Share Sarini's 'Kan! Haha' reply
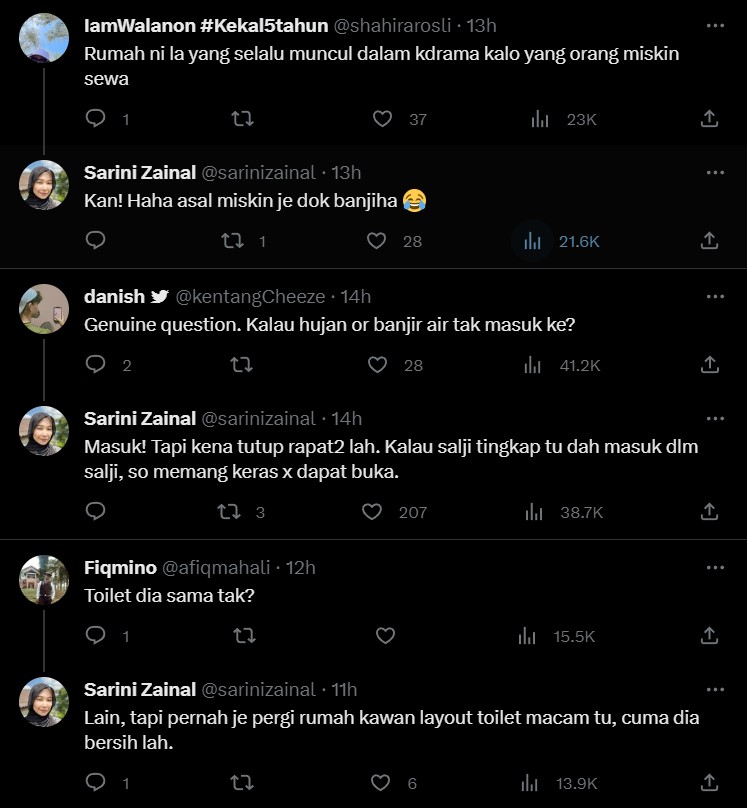 [x=709, y=241]
